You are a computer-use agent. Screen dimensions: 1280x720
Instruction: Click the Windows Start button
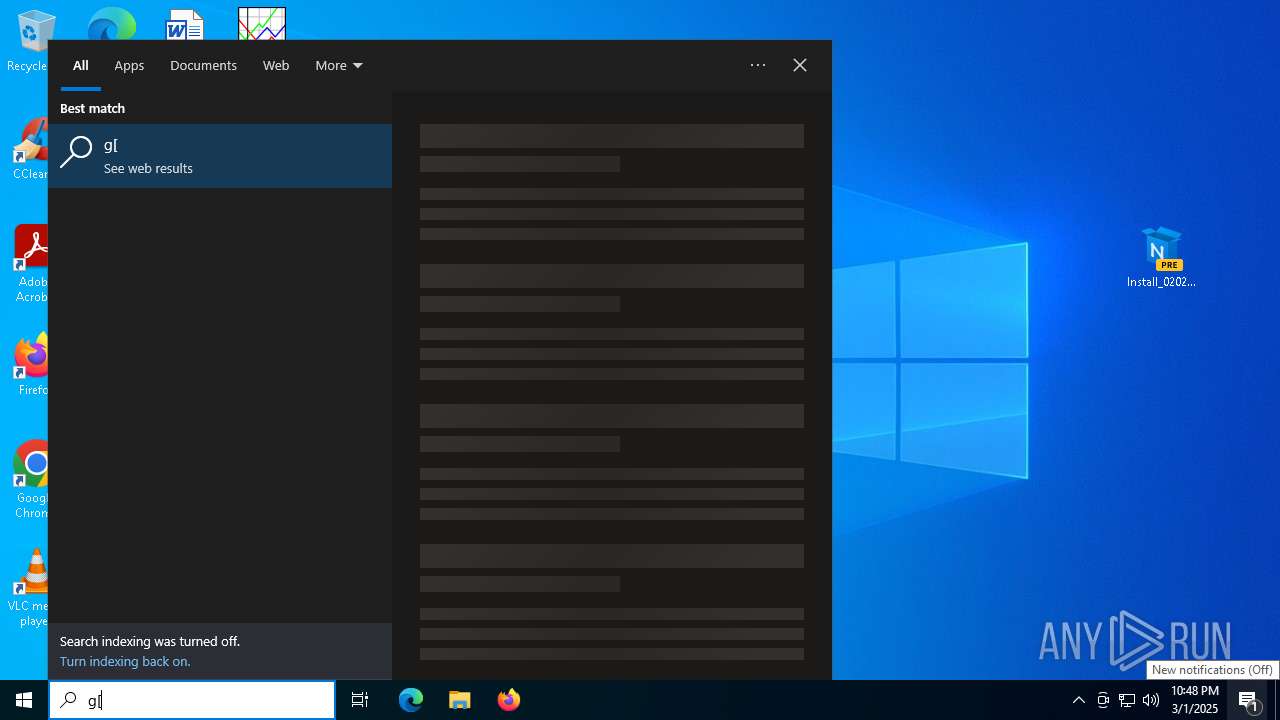pyautogui.click(x=24, y=700)
